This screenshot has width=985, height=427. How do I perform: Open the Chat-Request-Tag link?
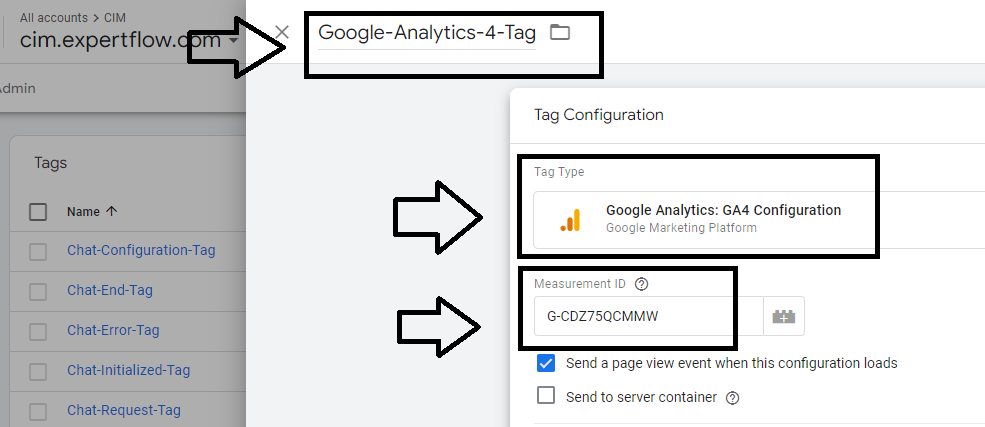[123, 410]
